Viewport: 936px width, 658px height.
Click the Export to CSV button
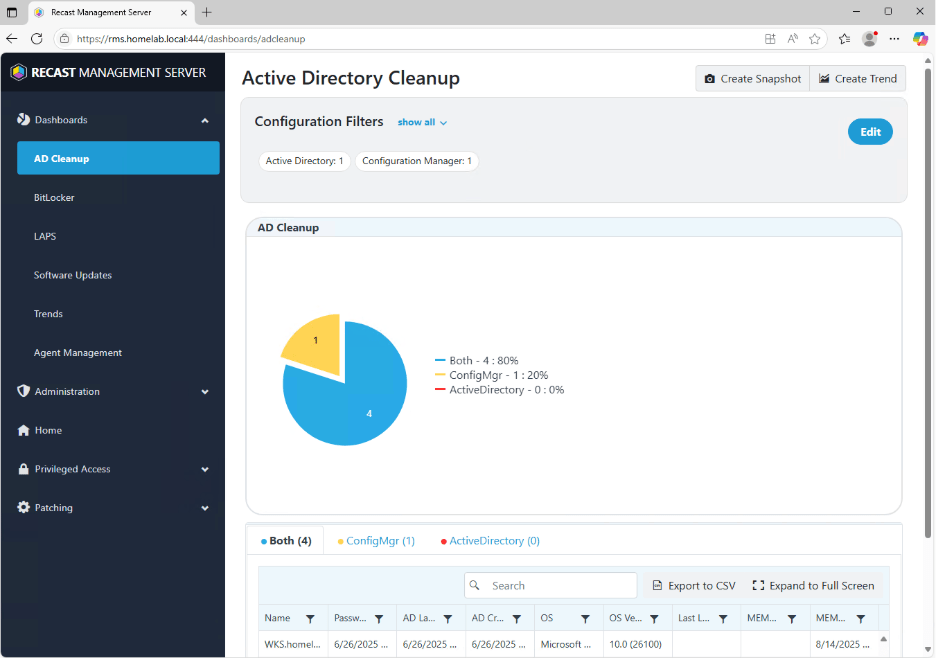pos(694,585)
